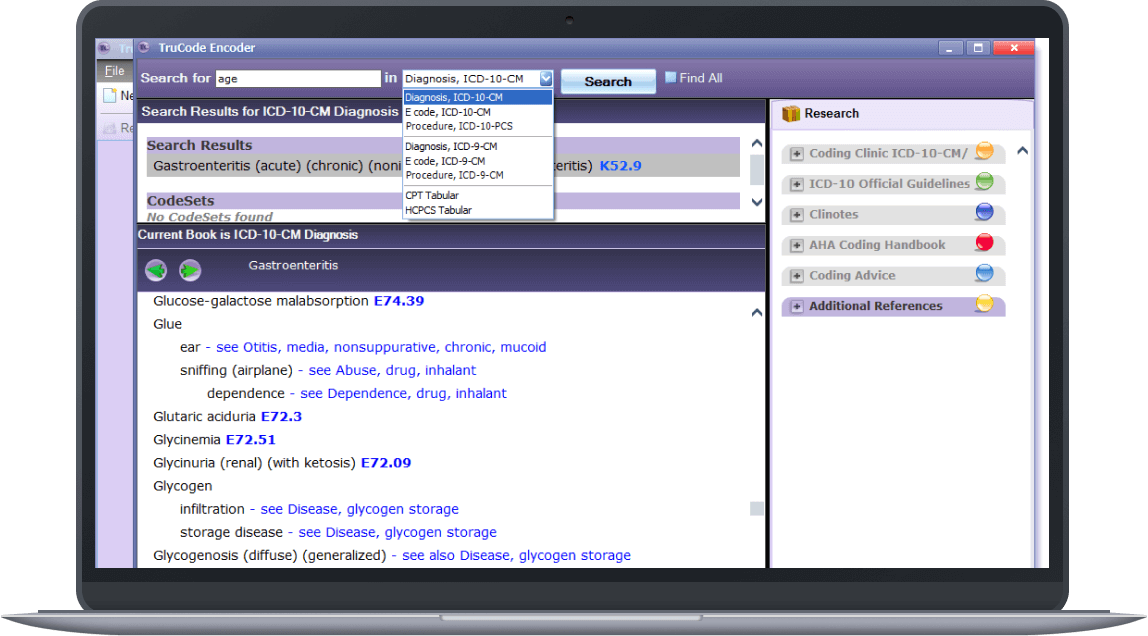Image resolution: width=1148 pixels, height=636 pixels.
Task: Click the back navigation arrow icon
Action: 156,270
